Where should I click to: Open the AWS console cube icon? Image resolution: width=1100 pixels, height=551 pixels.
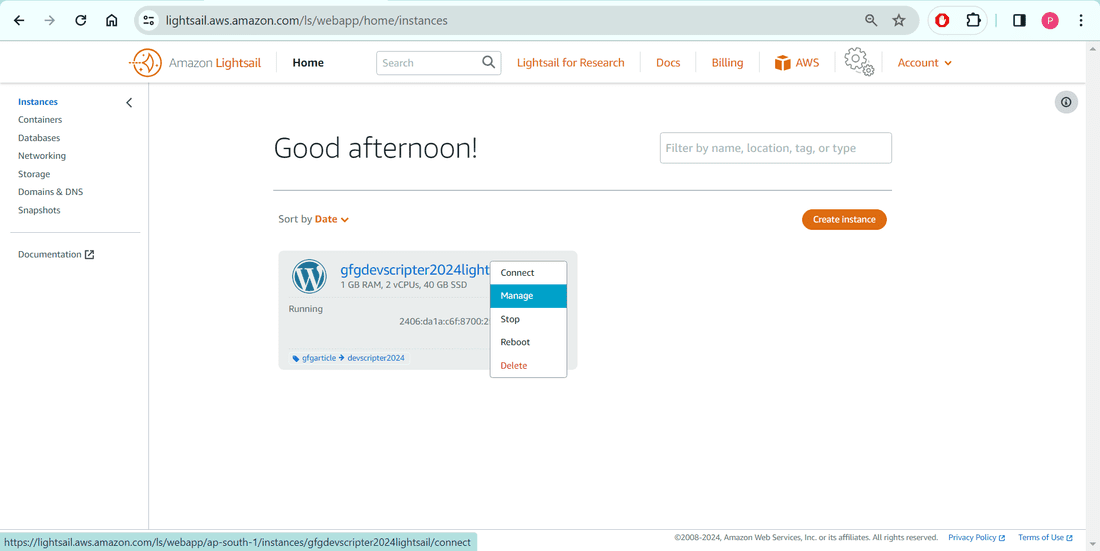tap(782, 62)
